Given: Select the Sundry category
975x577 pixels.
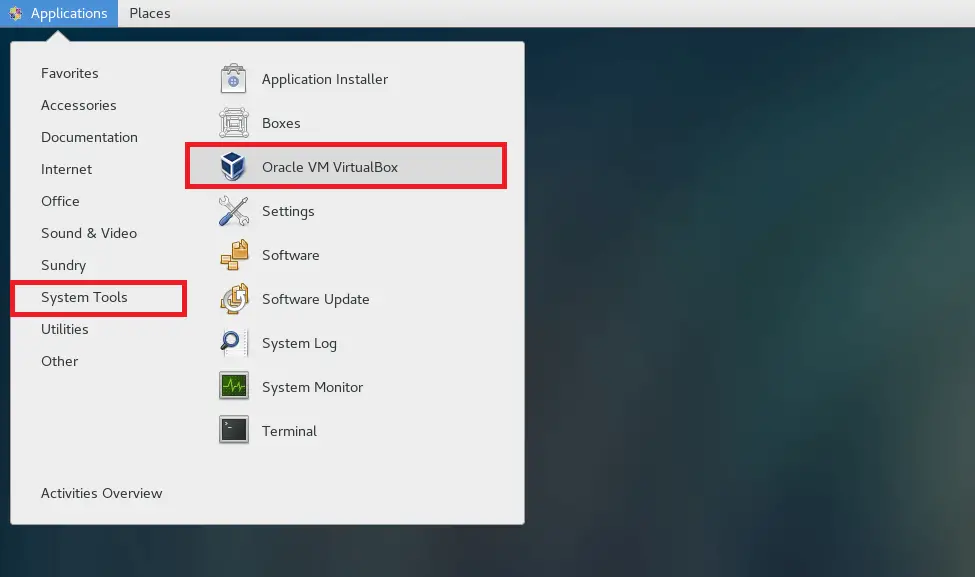Looking at the screenshot, I should [63, 265].
